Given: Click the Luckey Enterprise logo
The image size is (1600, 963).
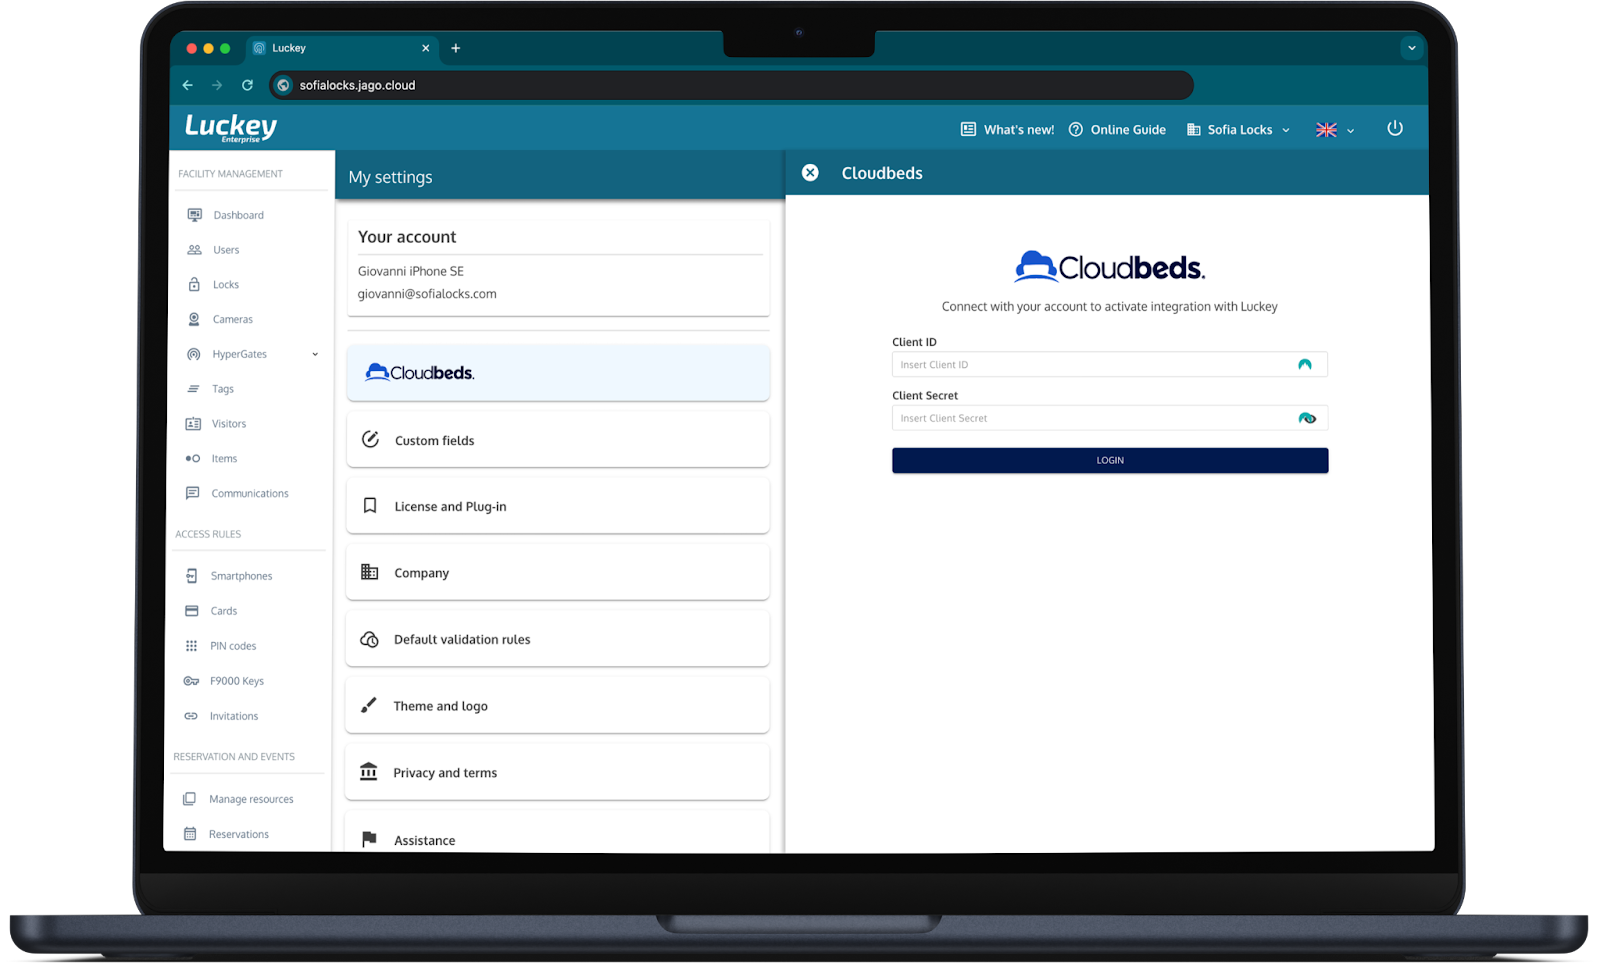Looking at the screenshot, I should coord(231,128).
